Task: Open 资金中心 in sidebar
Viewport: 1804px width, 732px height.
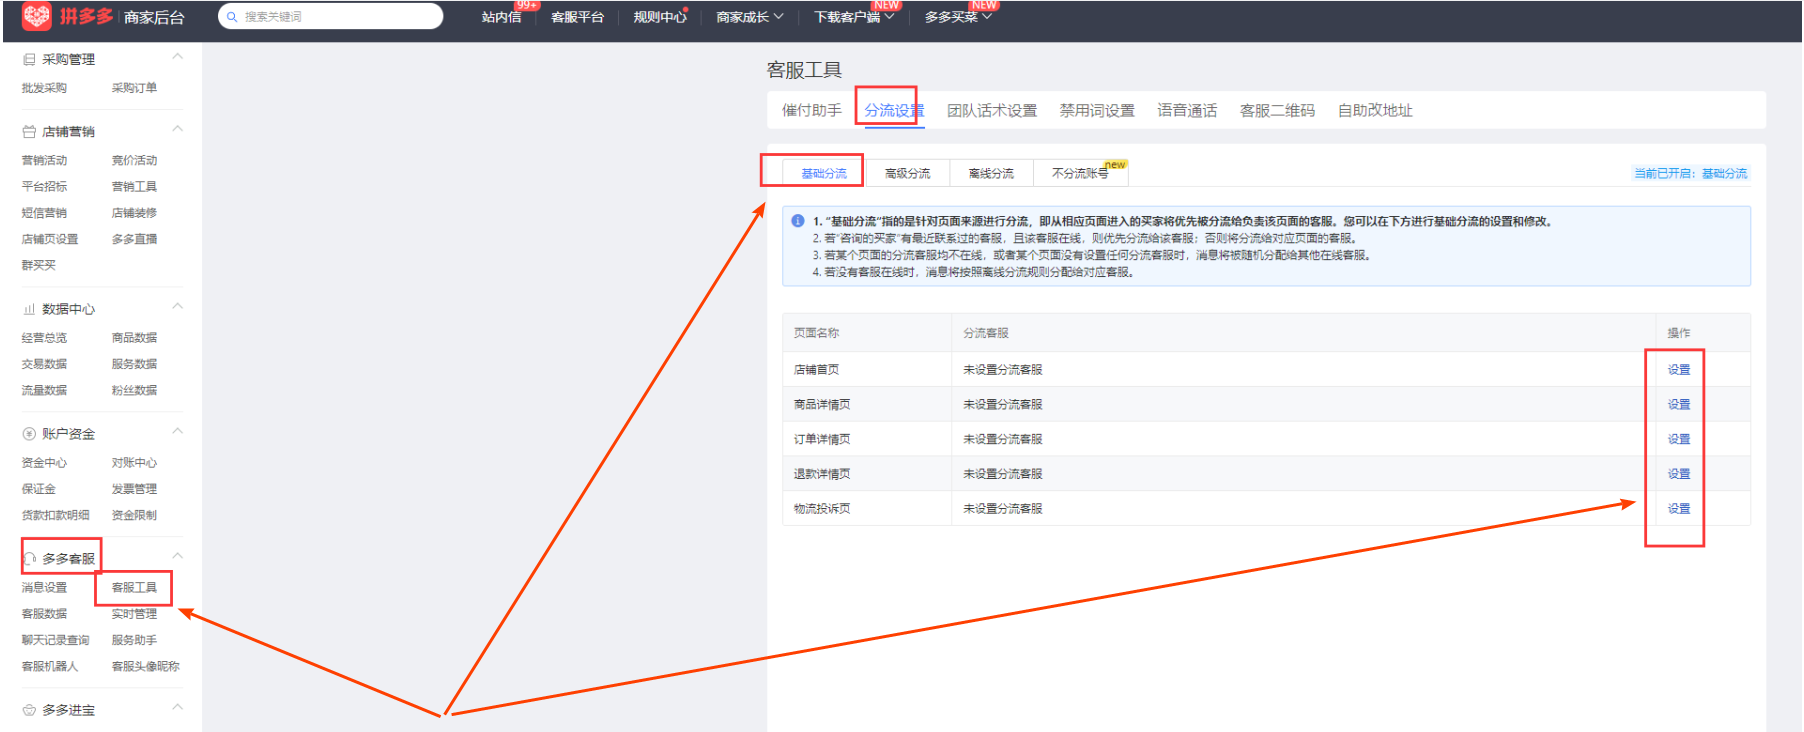Action: (44, 463)
